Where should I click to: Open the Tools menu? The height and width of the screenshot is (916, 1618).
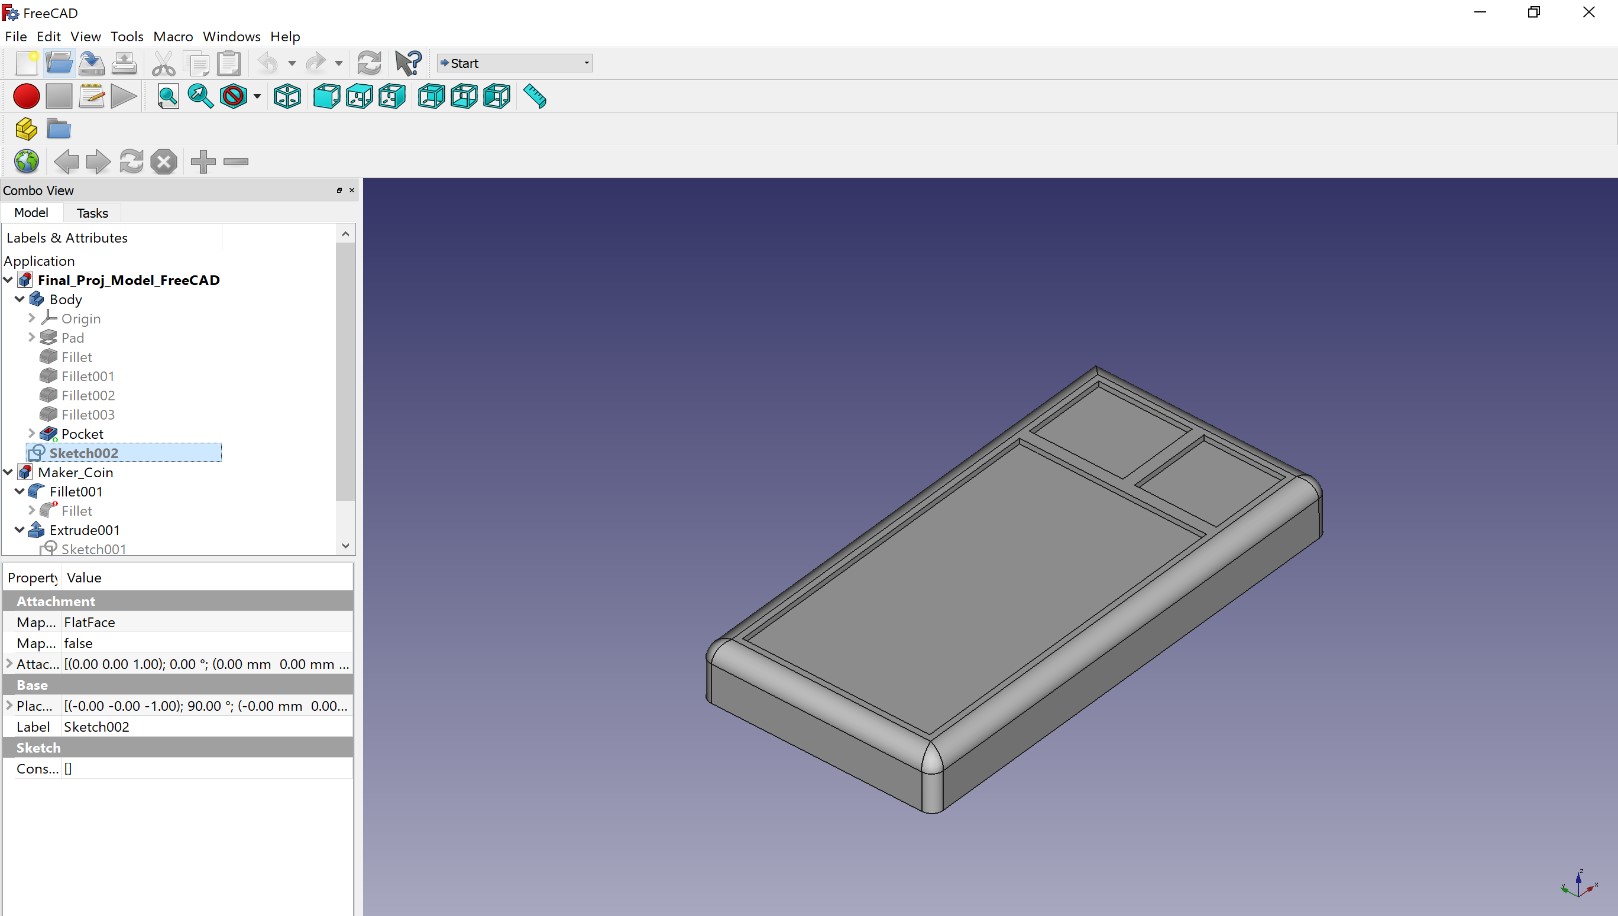(x=127, y=36)
